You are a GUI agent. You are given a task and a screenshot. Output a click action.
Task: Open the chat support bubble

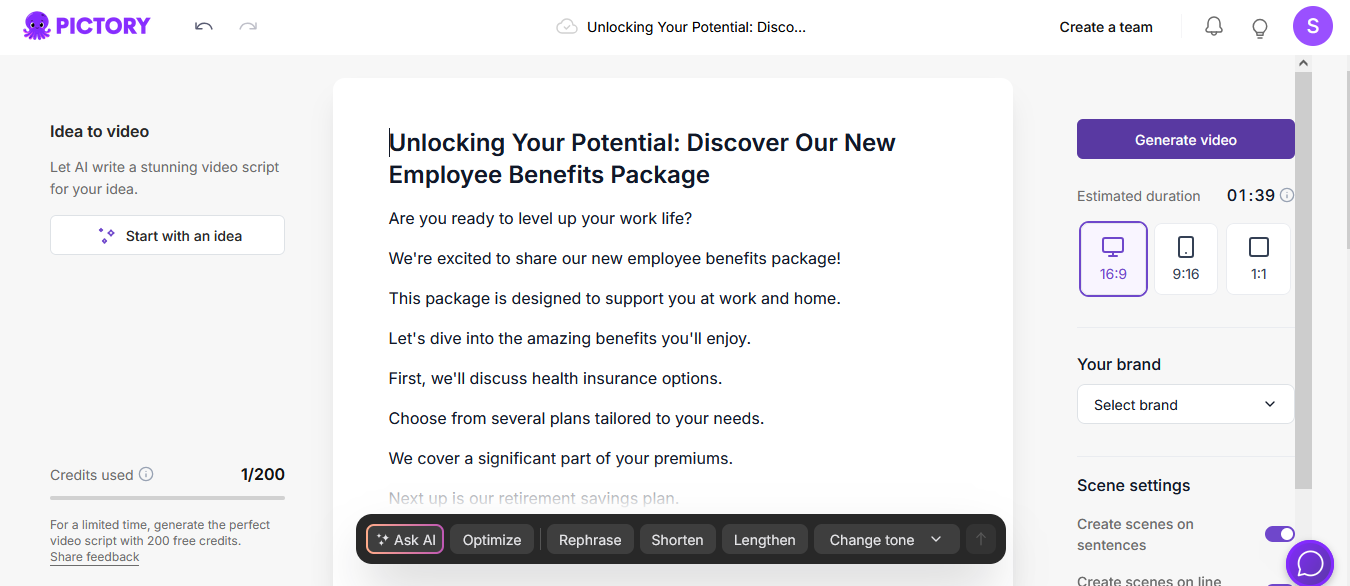pos(1310,564)
